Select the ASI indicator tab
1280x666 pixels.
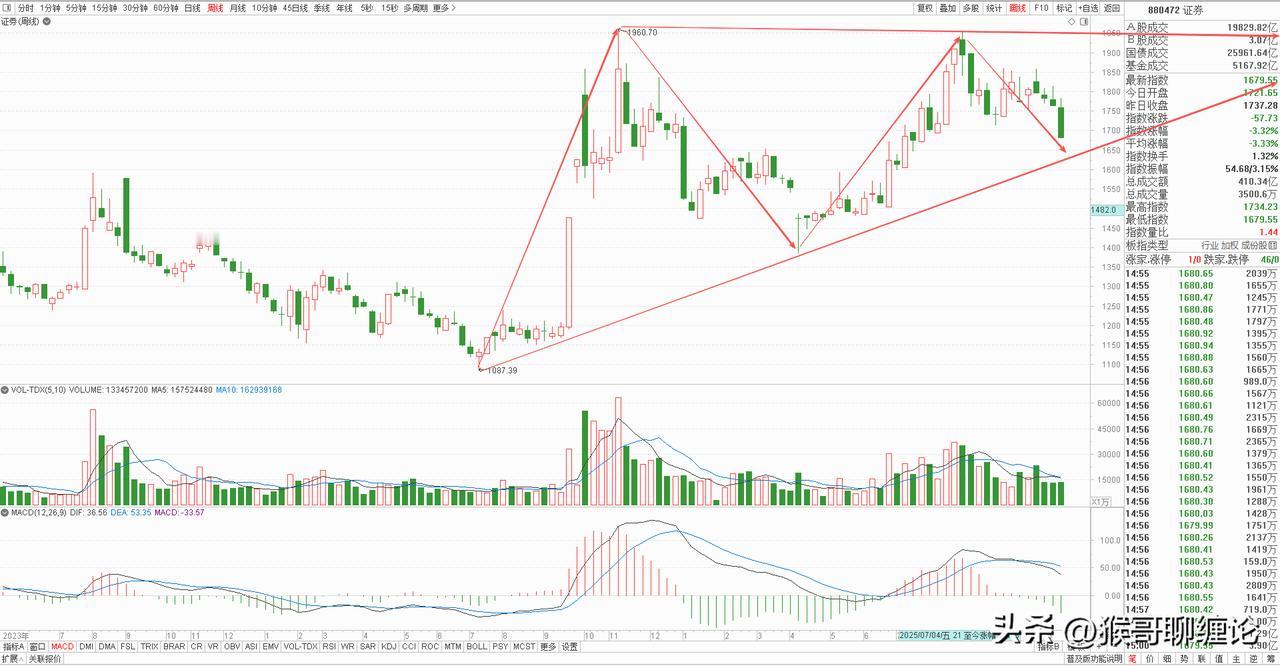[251, 646]
